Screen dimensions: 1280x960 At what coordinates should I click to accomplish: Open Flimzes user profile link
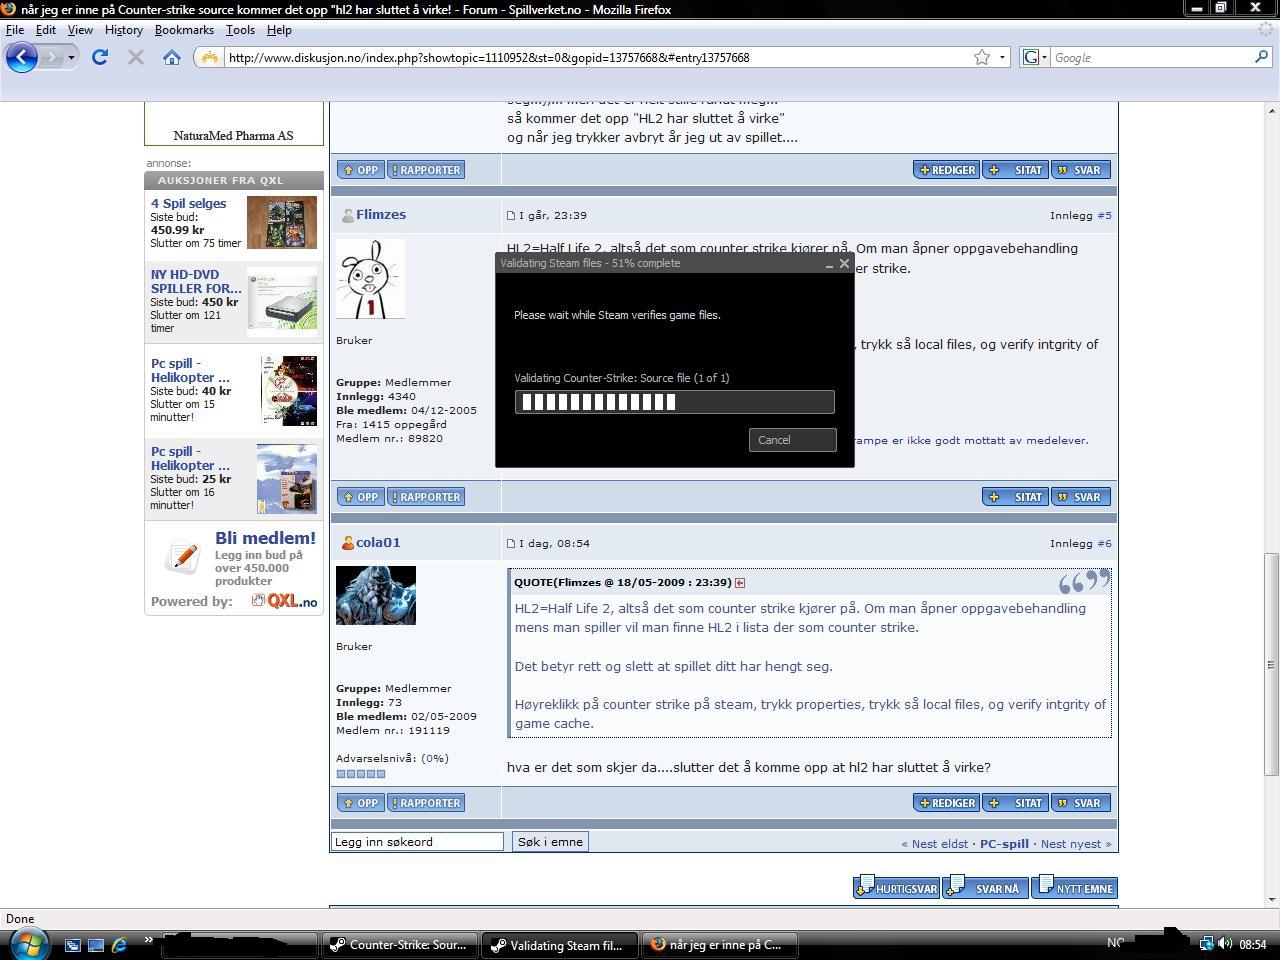[380, 214]
